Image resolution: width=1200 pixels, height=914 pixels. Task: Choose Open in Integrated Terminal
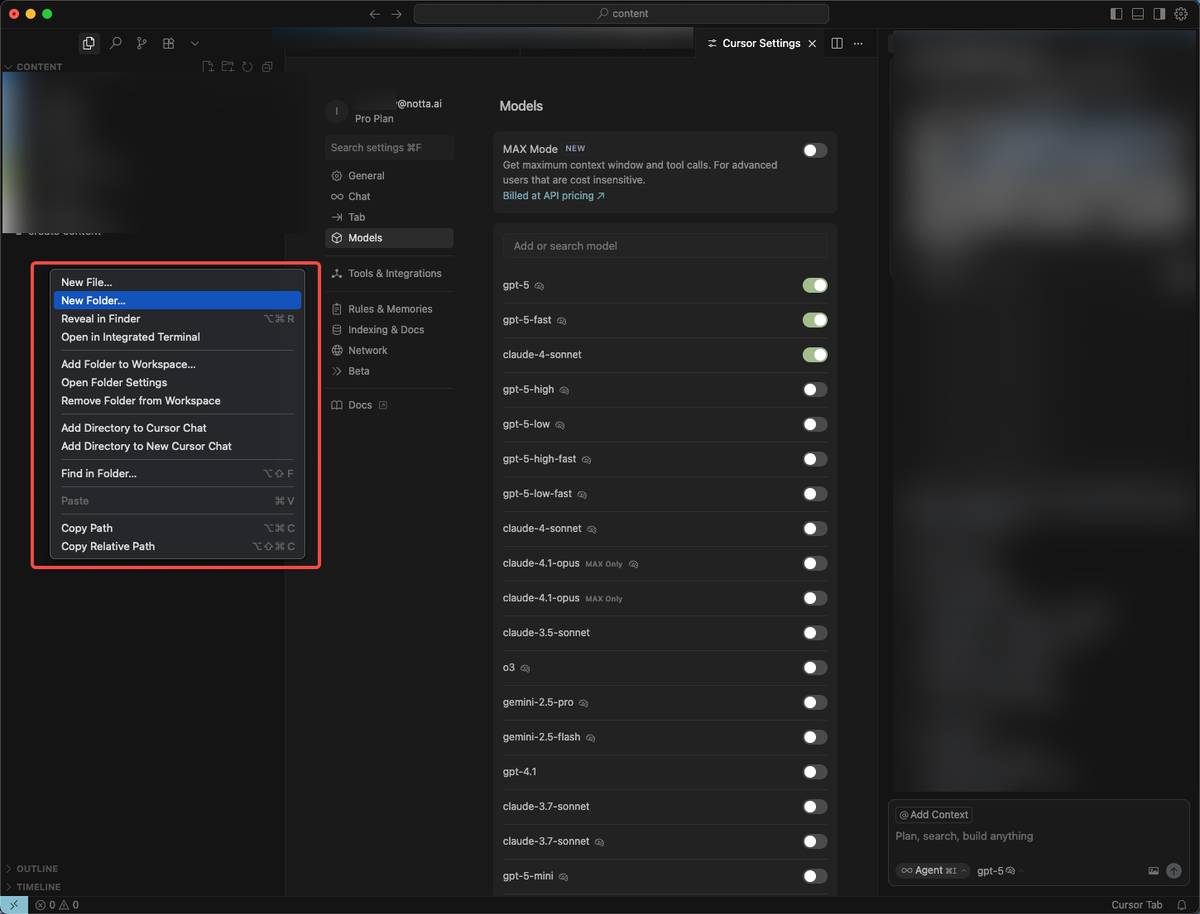pyautogui.click(x=177, y=337)
